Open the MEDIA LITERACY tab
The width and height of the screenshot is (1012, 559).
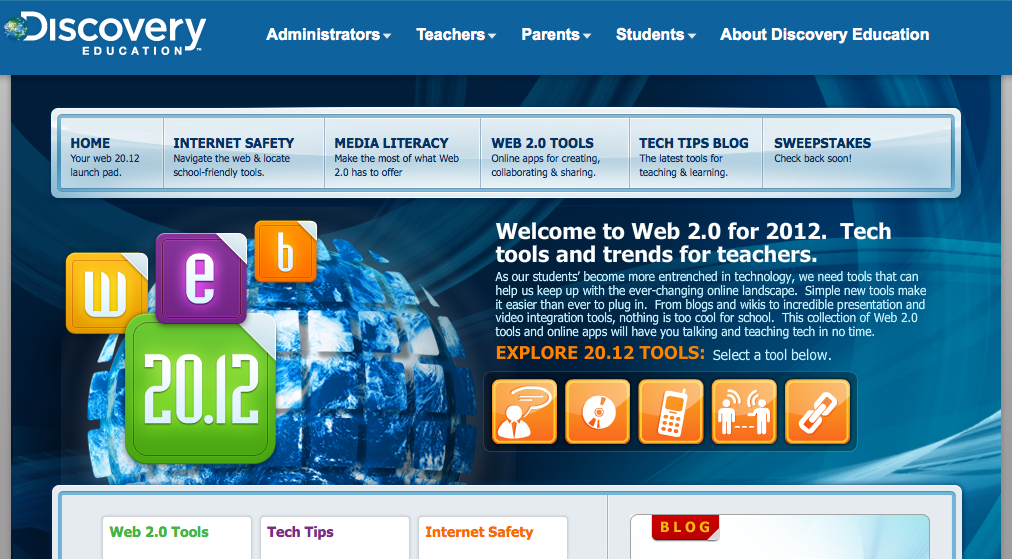click(402, 154)
